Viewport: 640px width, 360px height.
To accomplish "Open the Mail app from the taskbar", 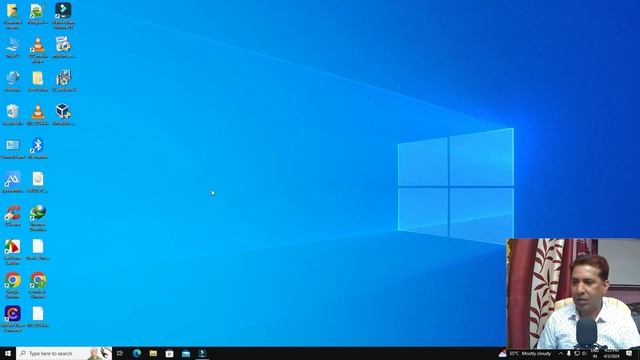I will point(186,353).
